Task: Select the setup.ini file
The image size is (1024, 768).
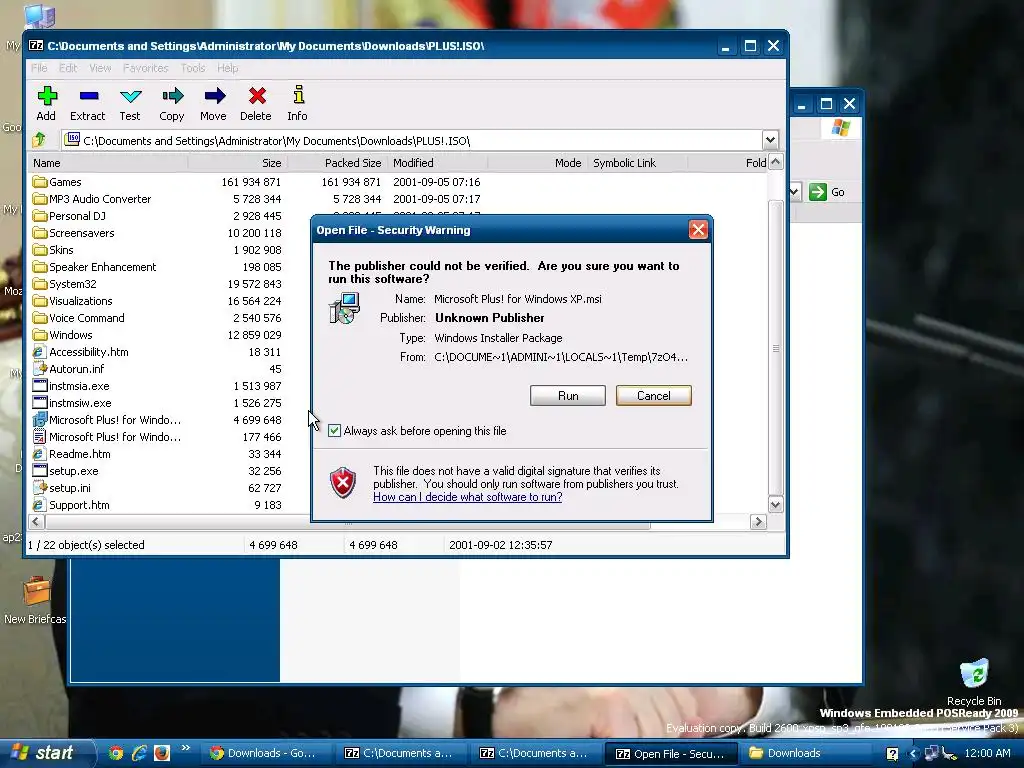Action: 62,488
